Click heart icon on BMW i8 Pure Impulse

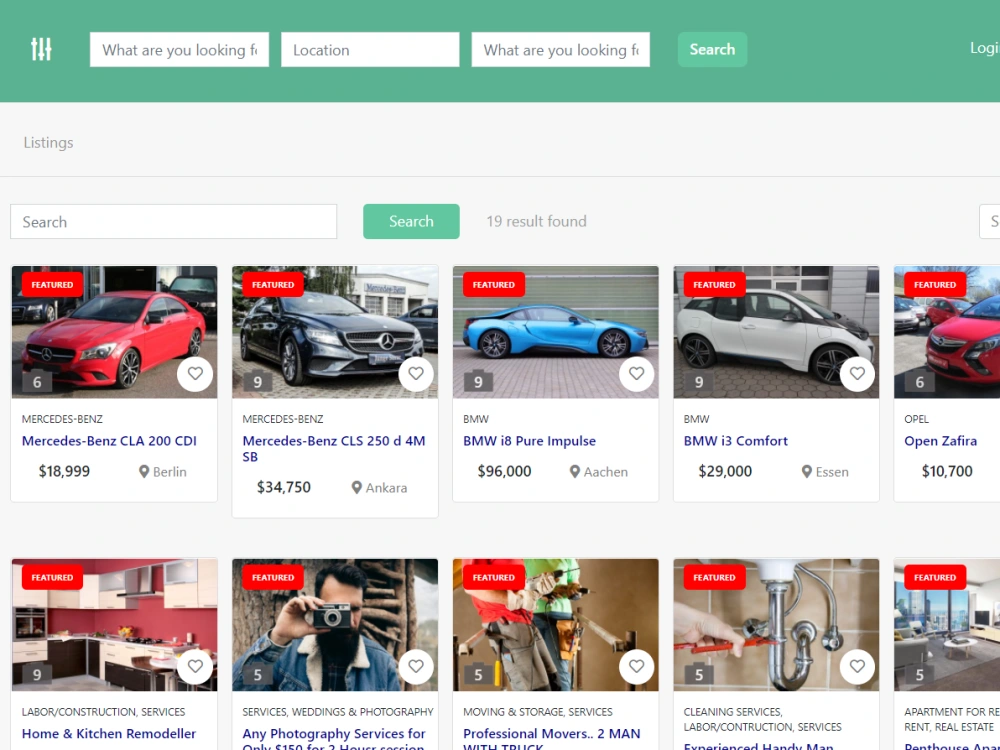[636, 374]
